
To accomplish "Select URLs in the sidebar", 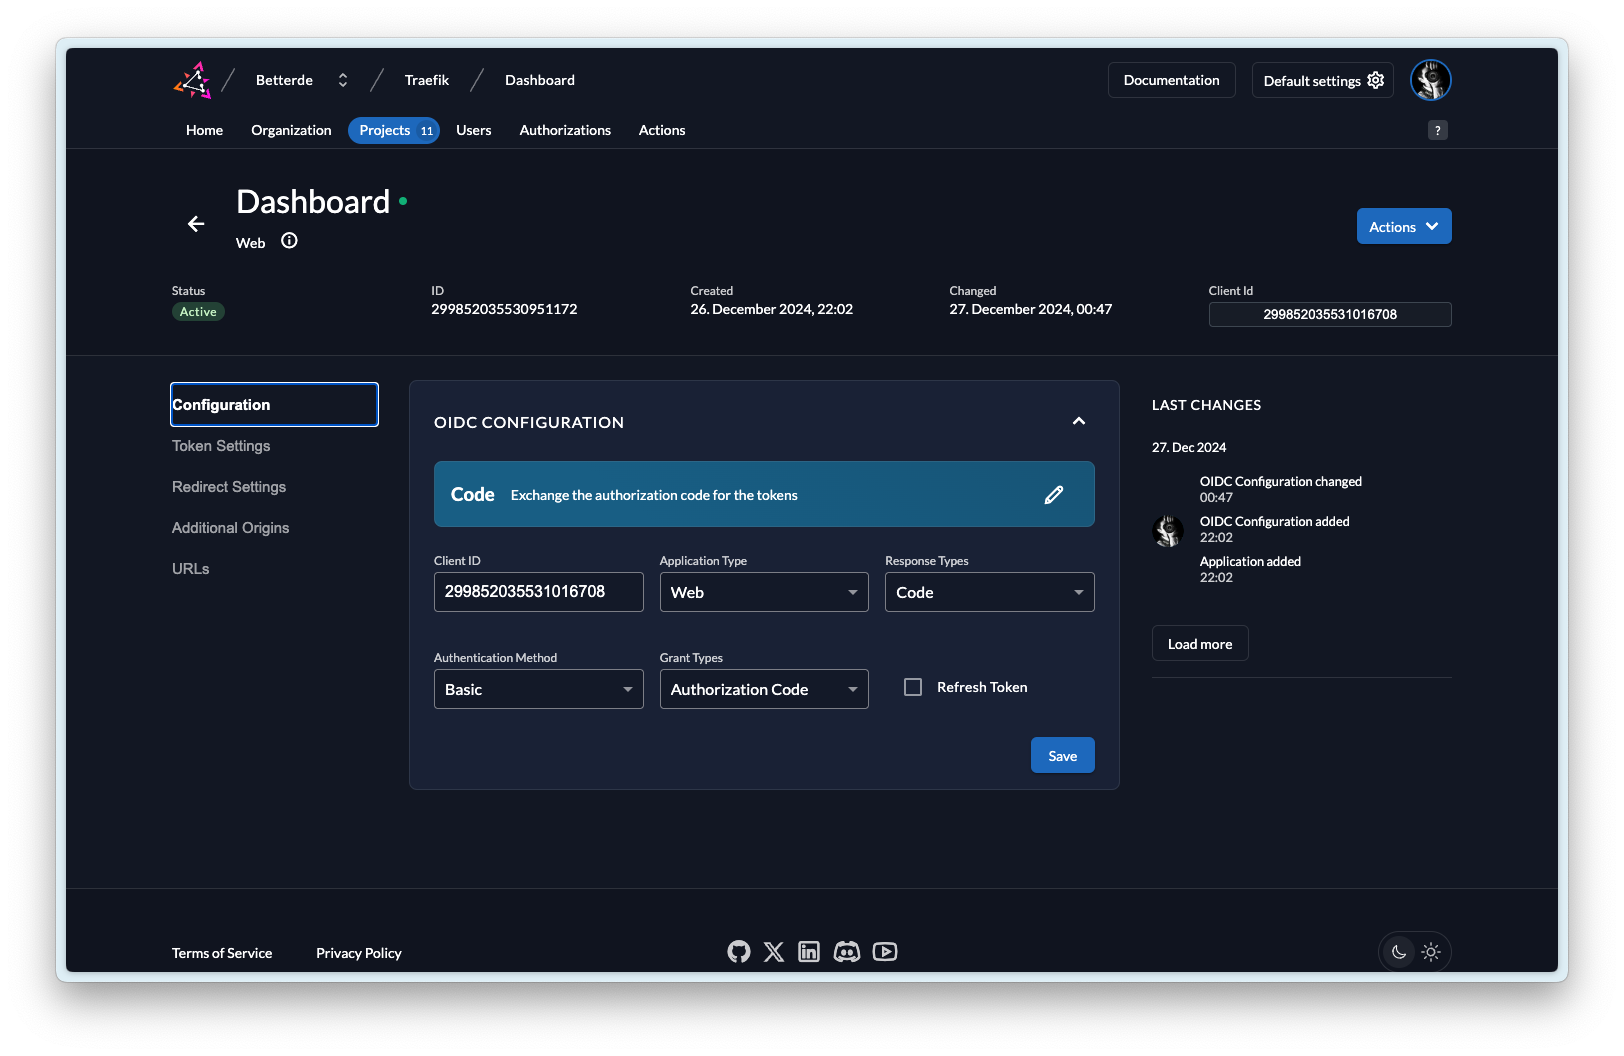I will pyautogui.click(x=191, y=569).
